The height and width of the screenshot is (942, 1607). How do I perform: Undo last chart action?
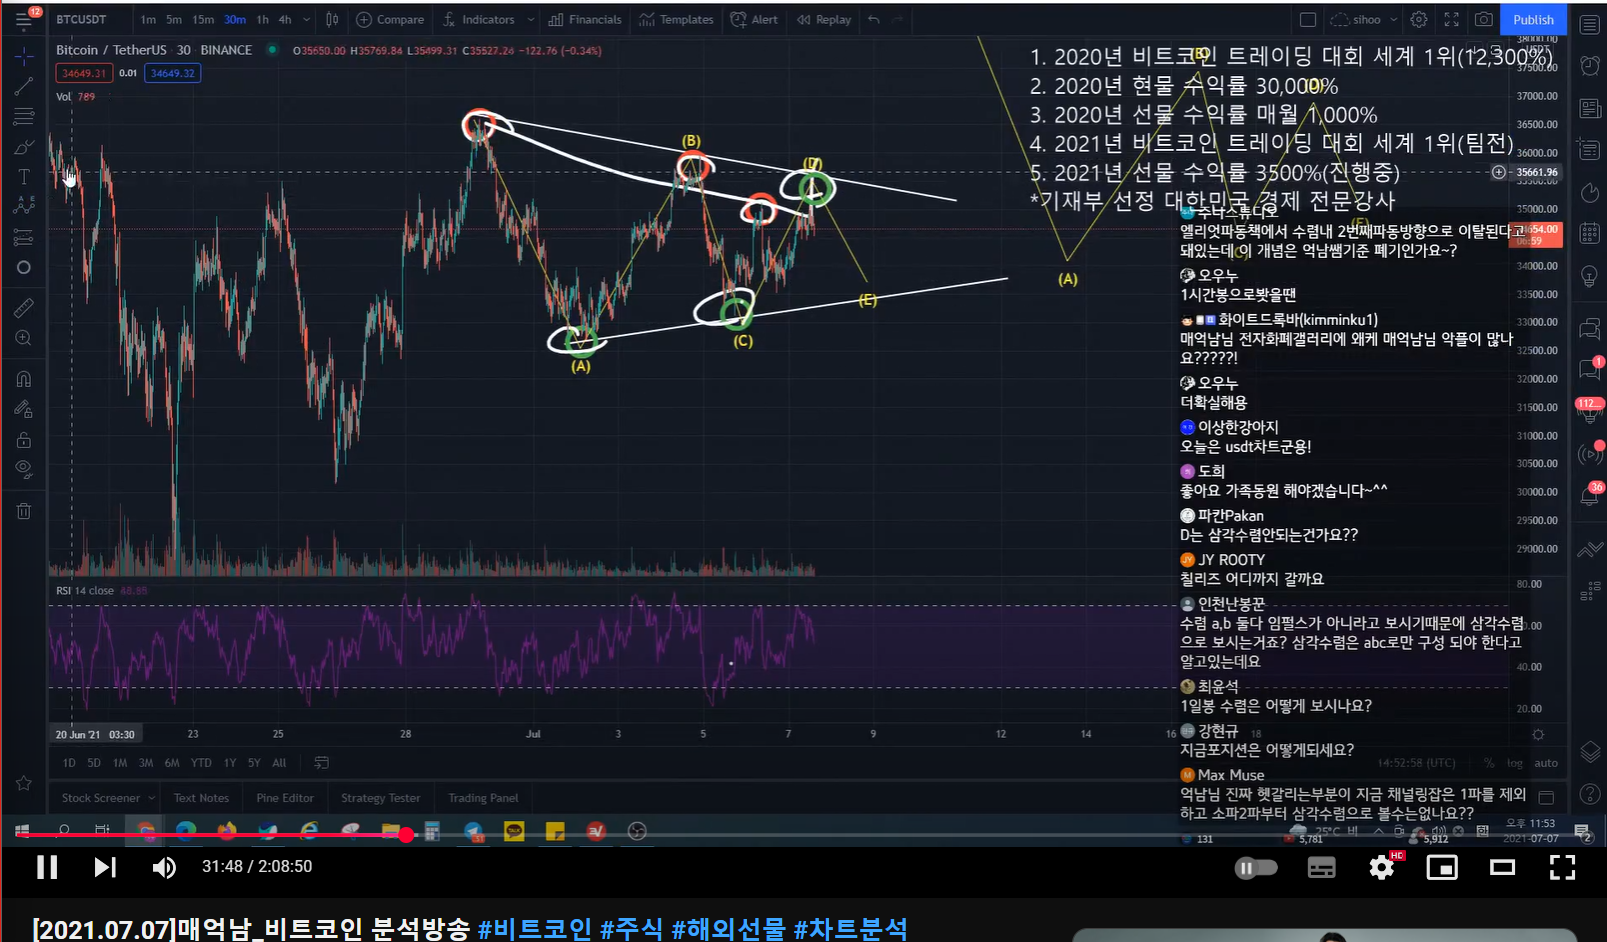tap(874, 19)
